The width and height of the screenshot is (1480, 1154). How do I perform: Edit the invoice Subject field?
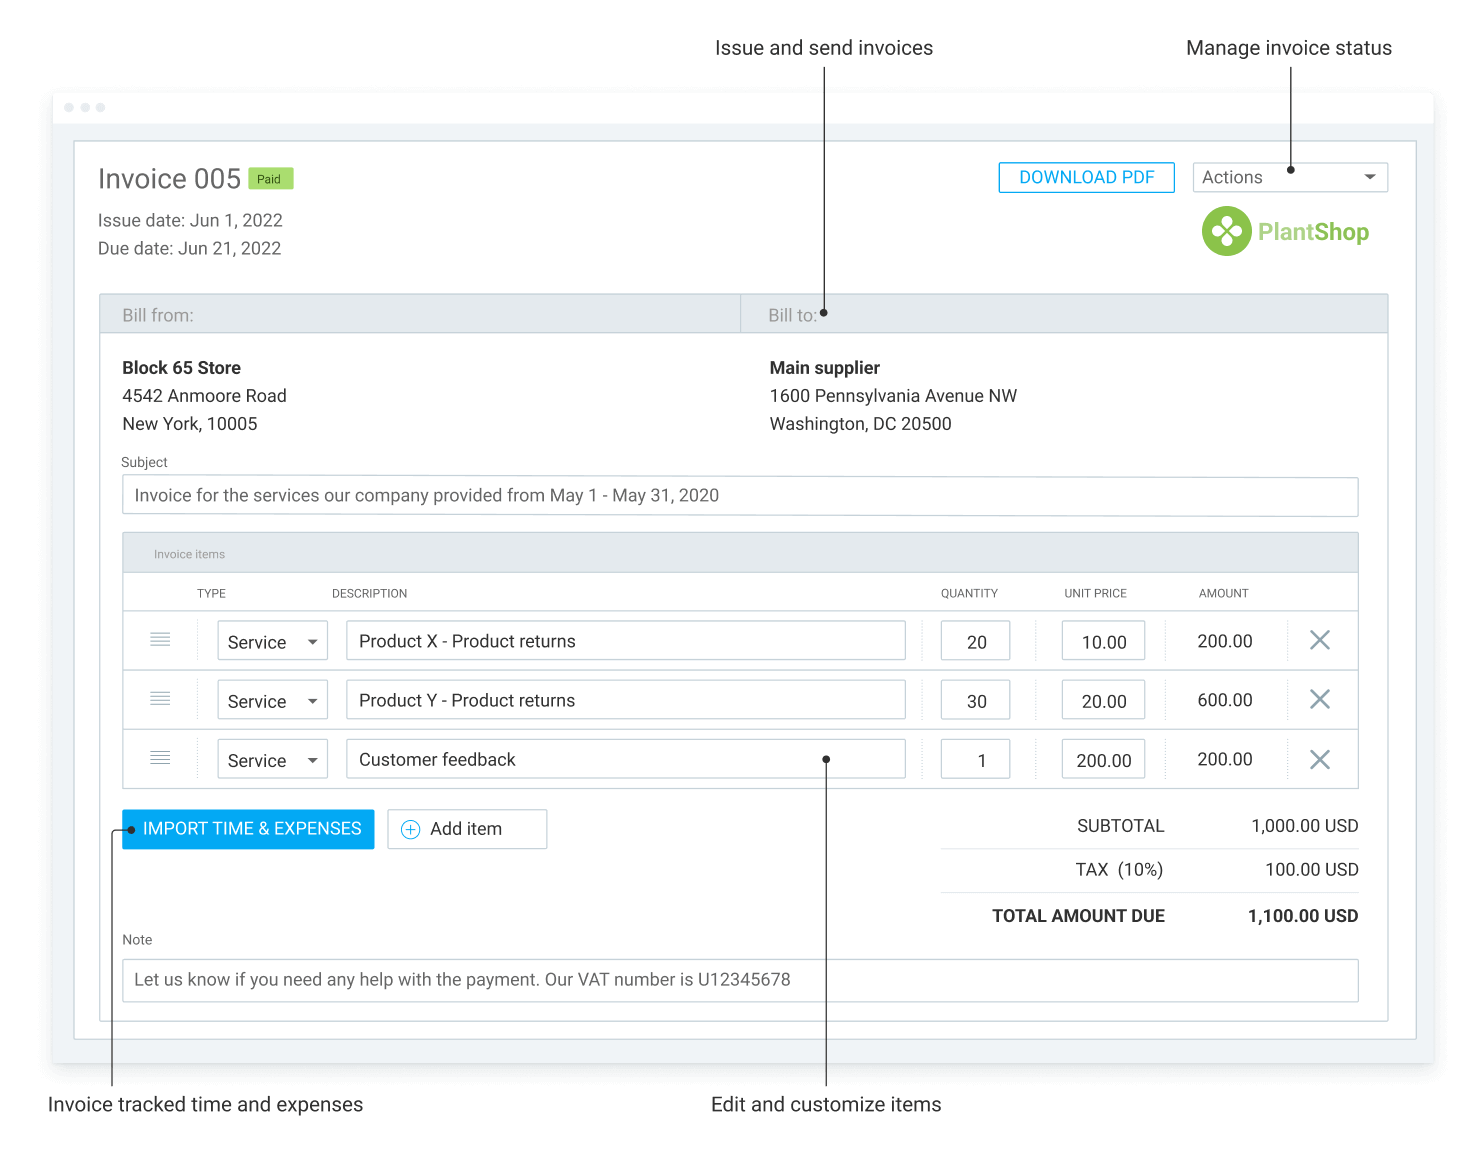point(740,496)
